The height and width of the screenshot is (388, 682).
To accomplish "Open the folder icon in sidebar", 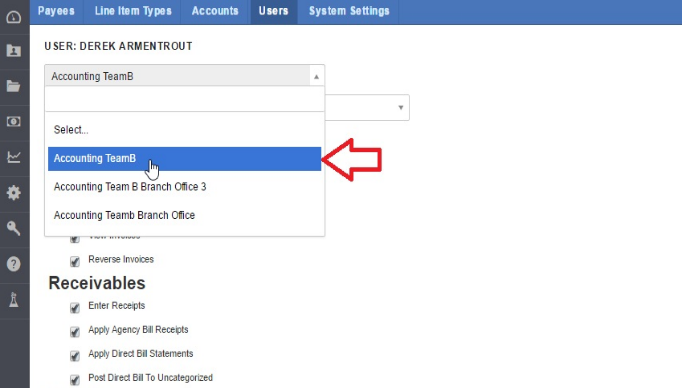I will [14, 86].
